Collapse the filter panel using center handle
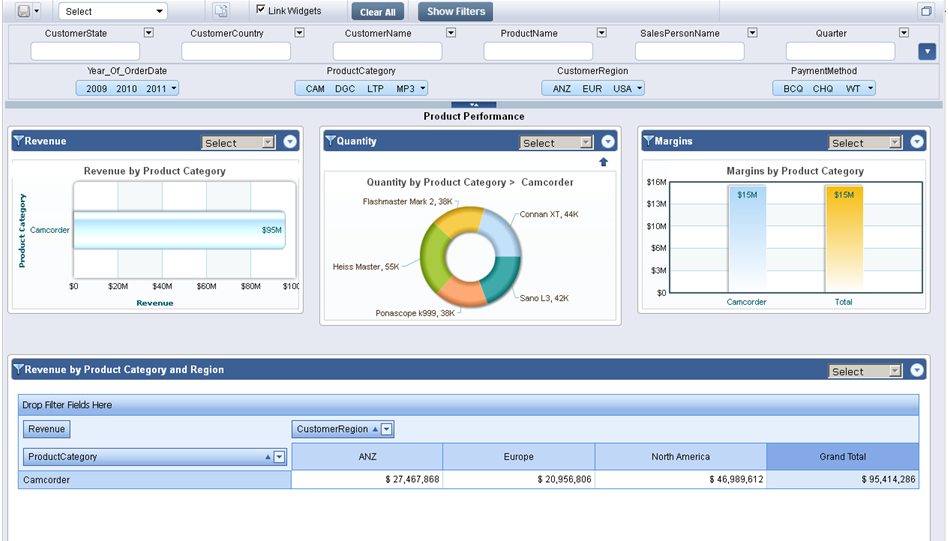 (474, 104)
